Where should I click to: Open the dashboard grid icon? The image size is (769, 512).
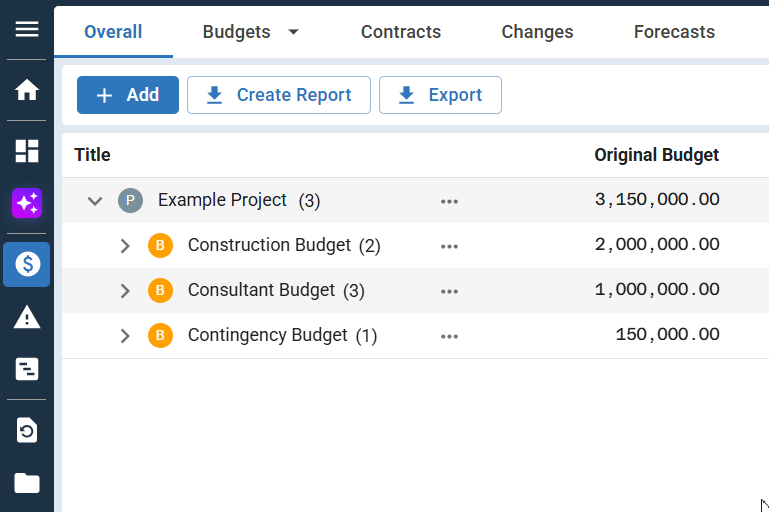(x=27, y=151)
